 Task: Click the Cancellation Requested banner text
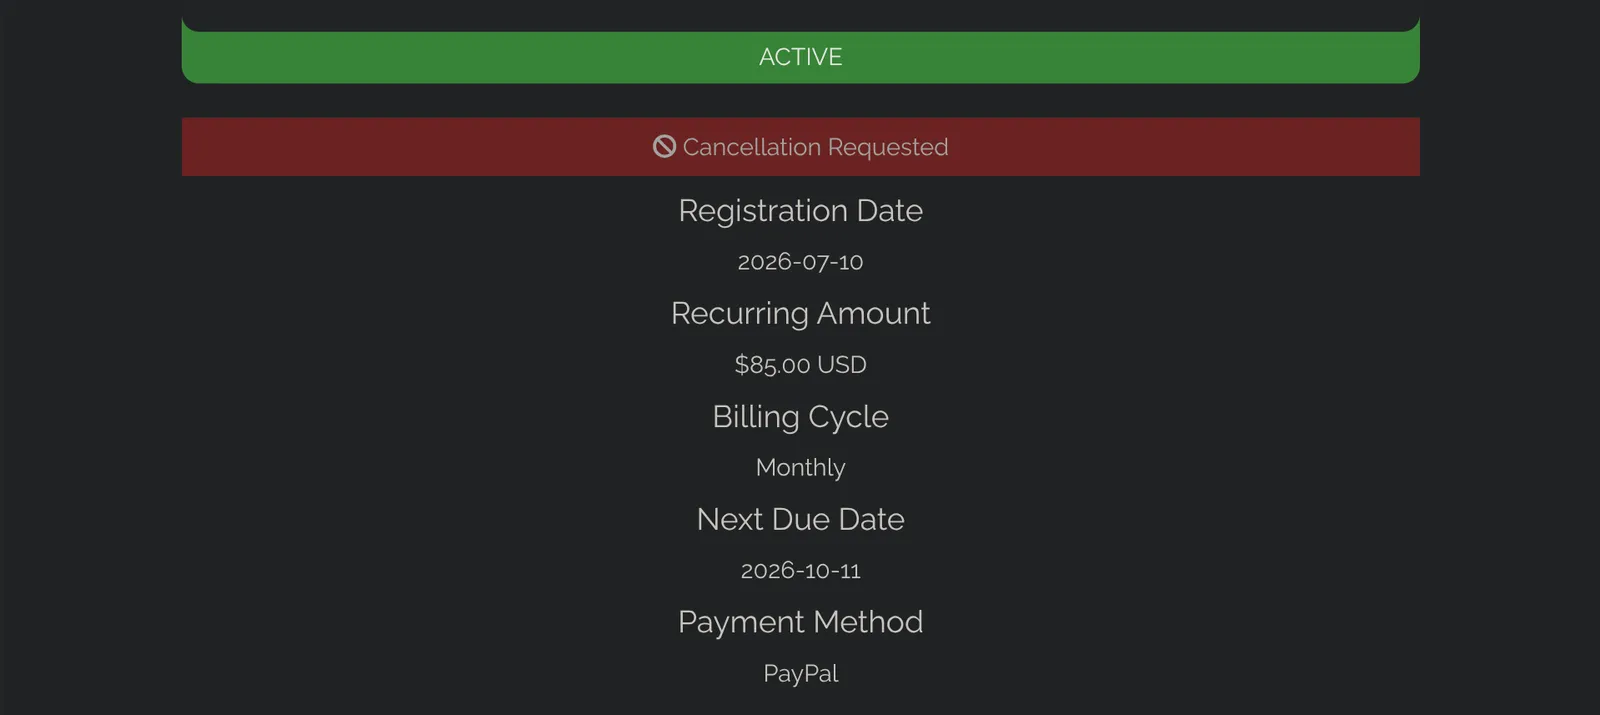(815, 147)
